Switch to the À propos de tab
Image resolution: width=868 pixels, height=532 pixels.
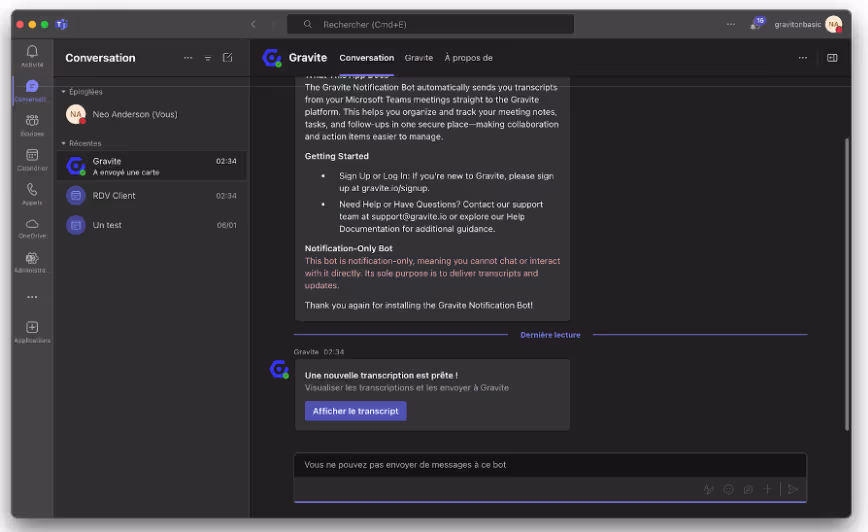point(468,58)
